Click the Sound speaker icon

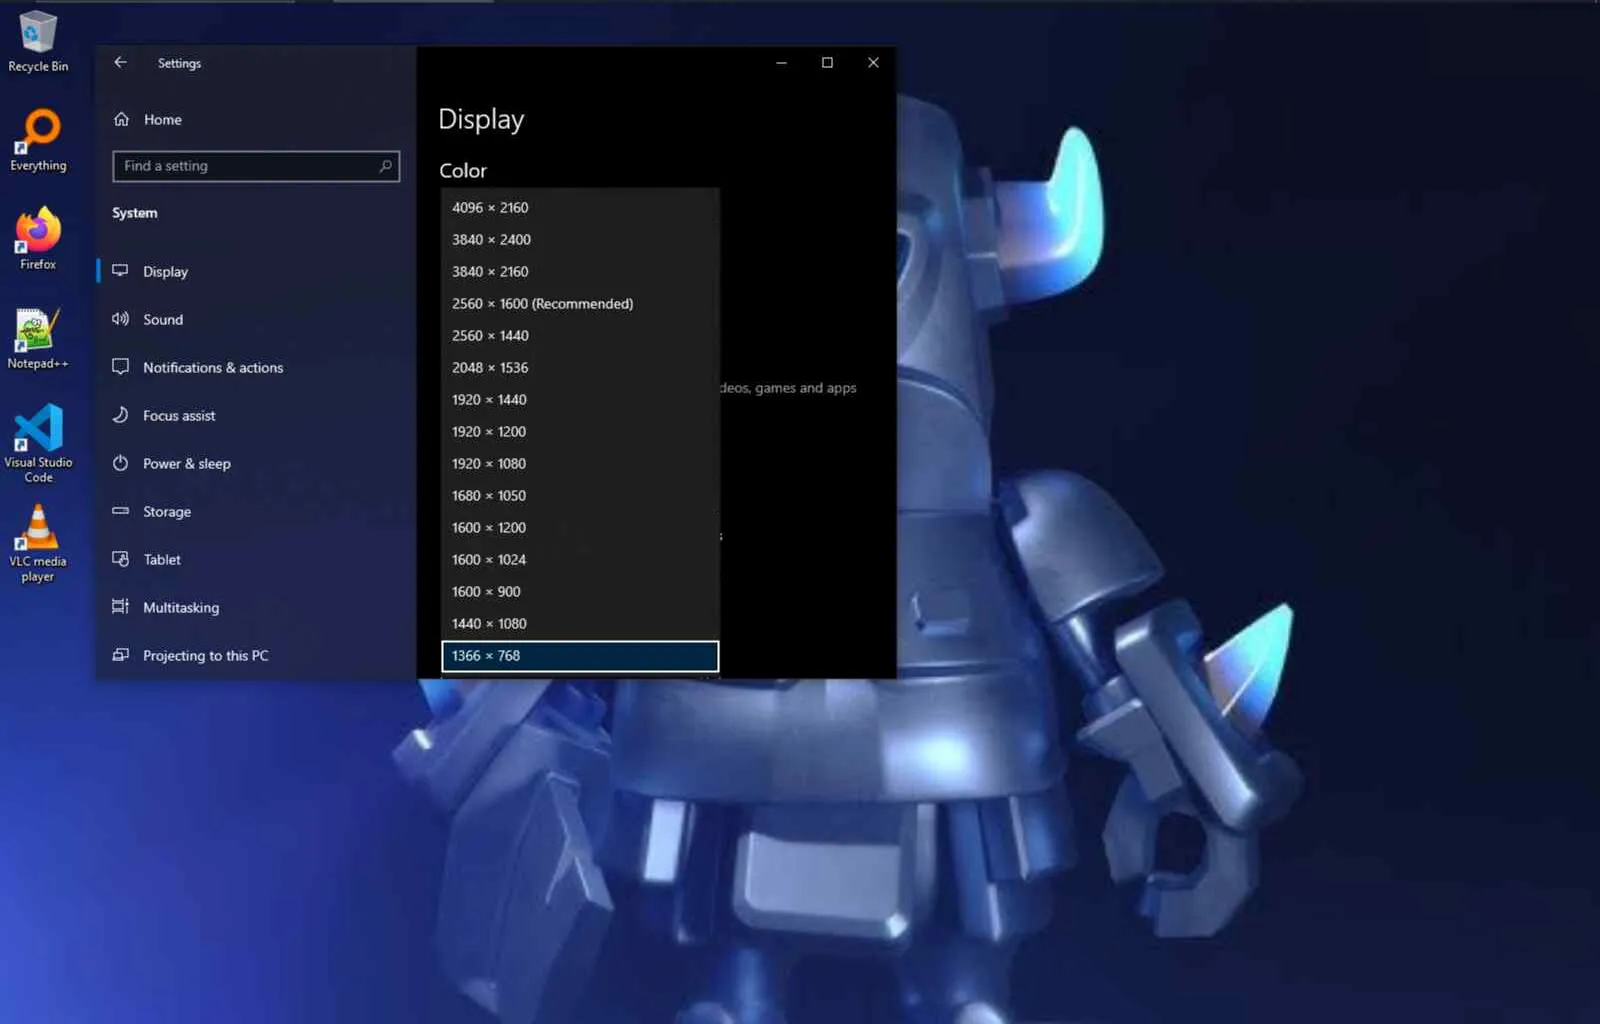point(120,319)
